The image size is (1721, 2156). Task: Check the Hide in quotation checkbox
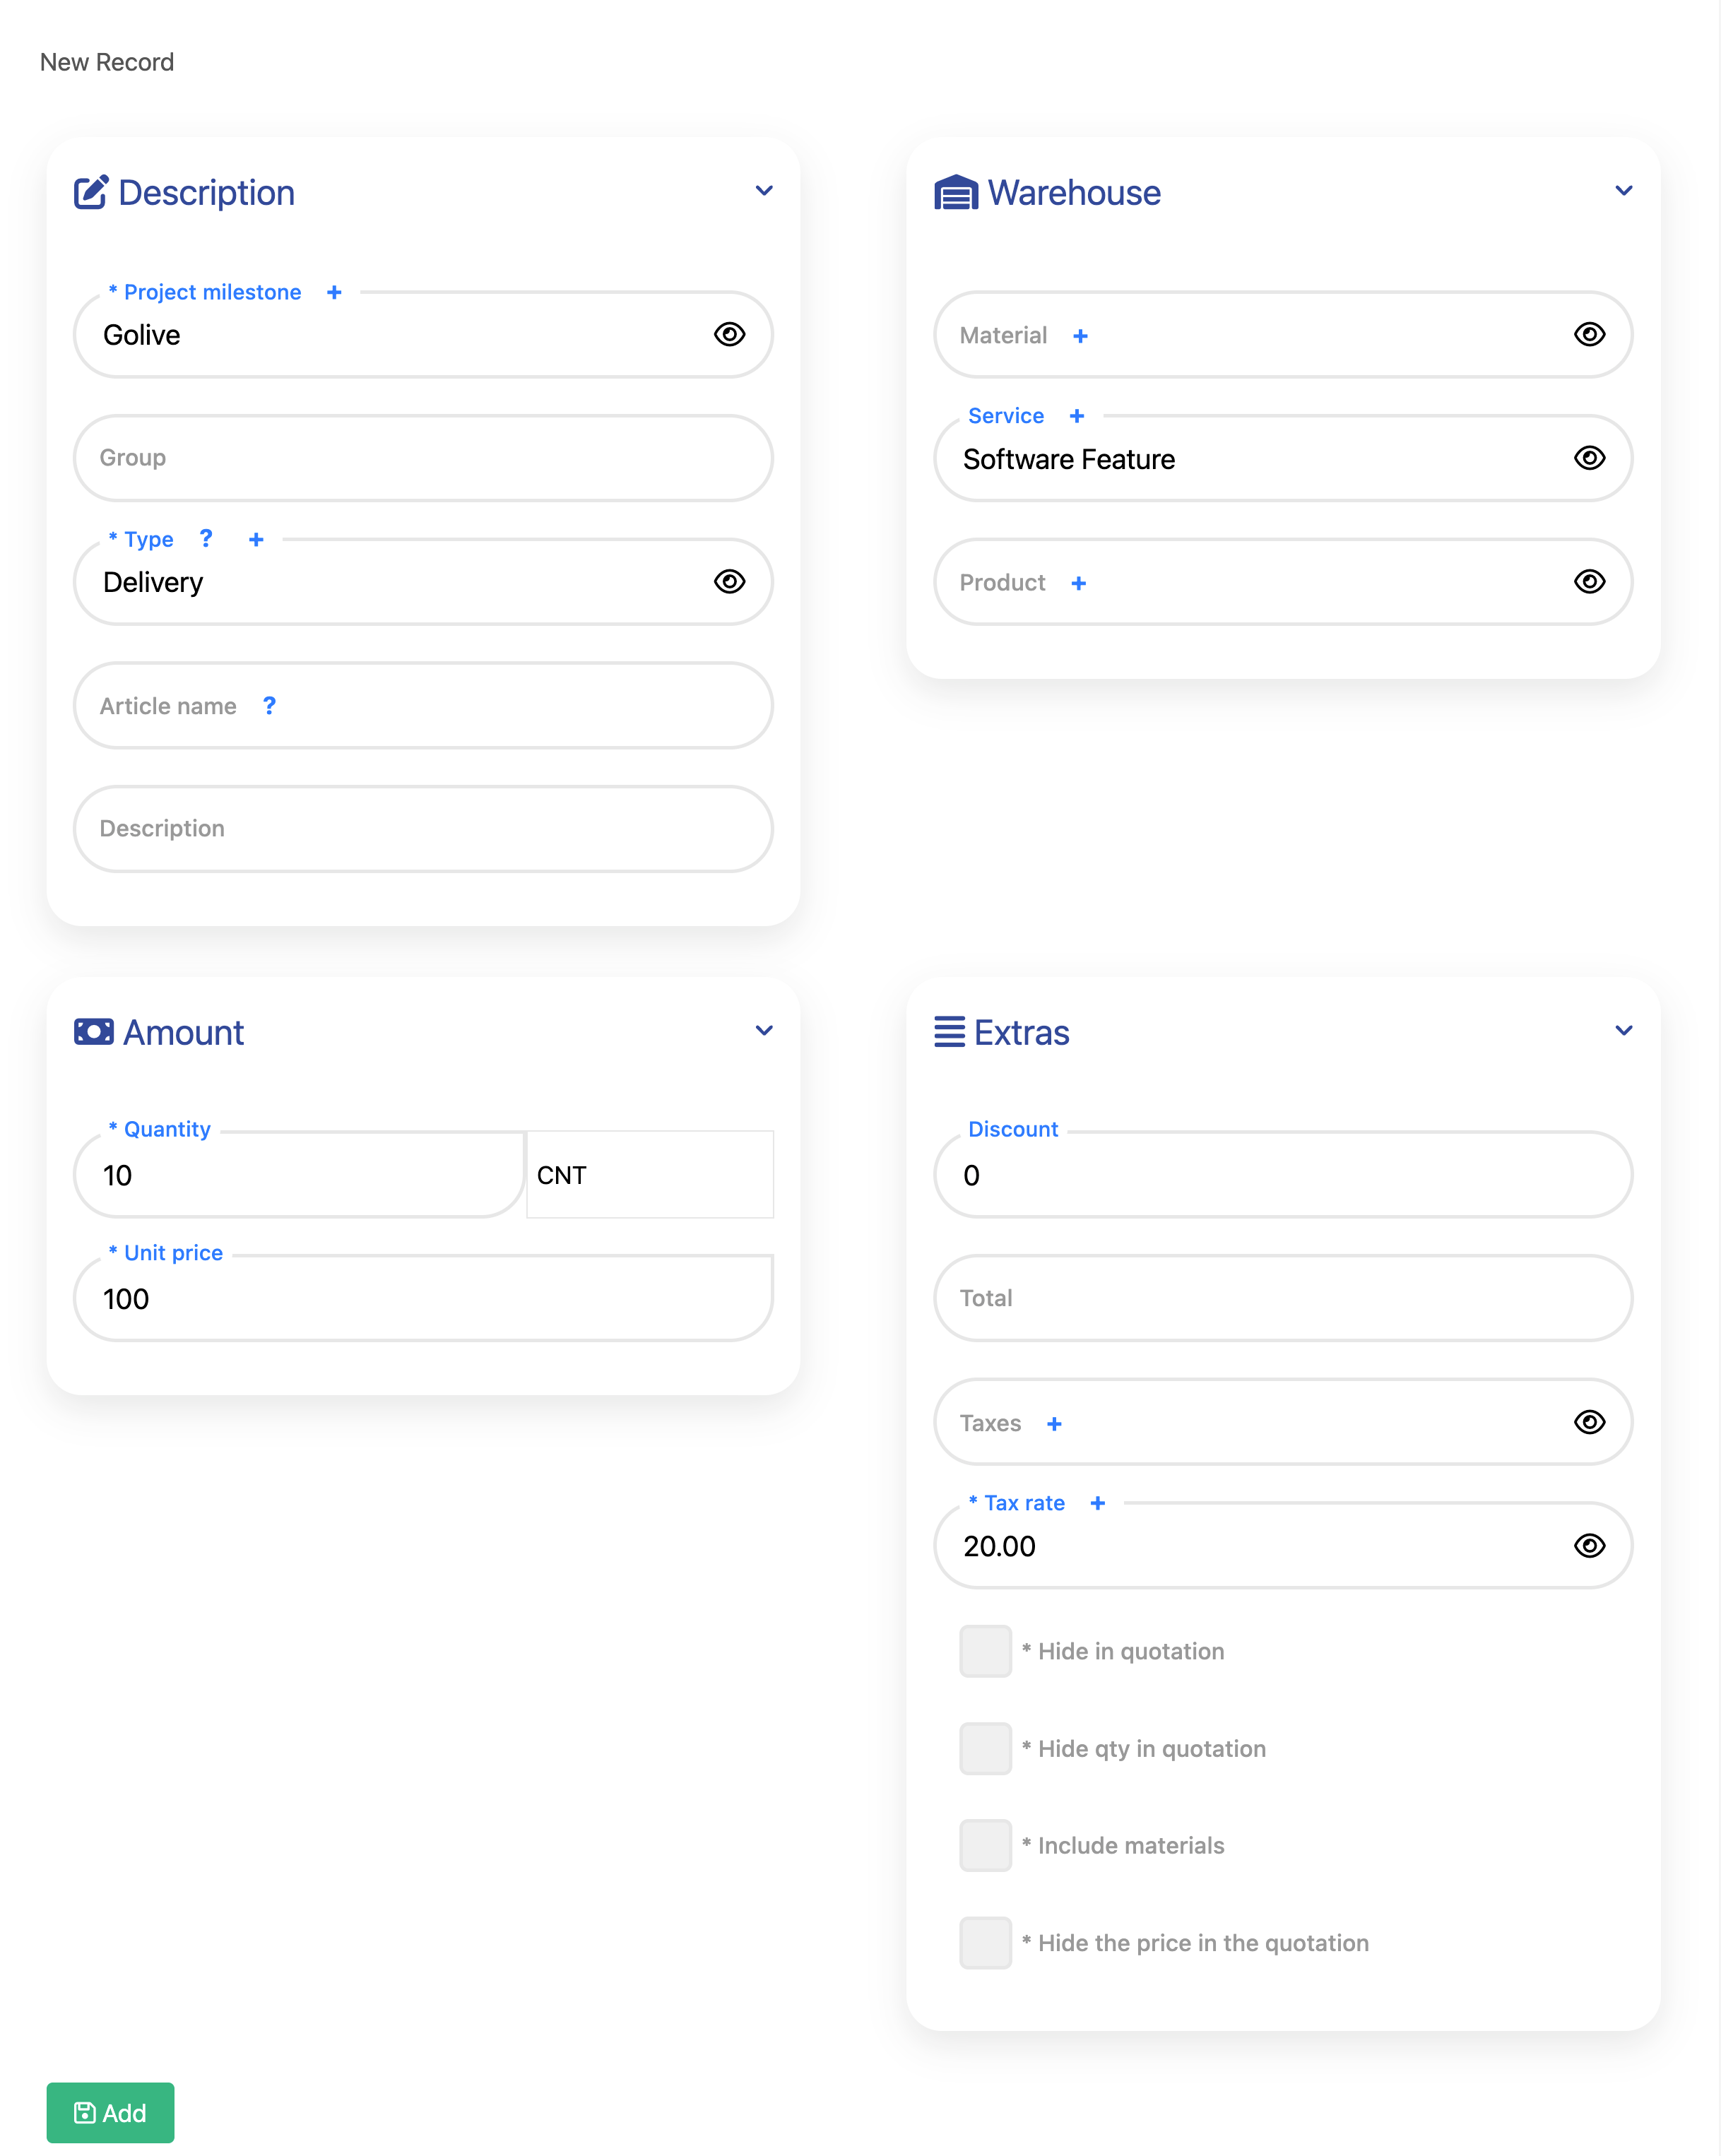985,1651
